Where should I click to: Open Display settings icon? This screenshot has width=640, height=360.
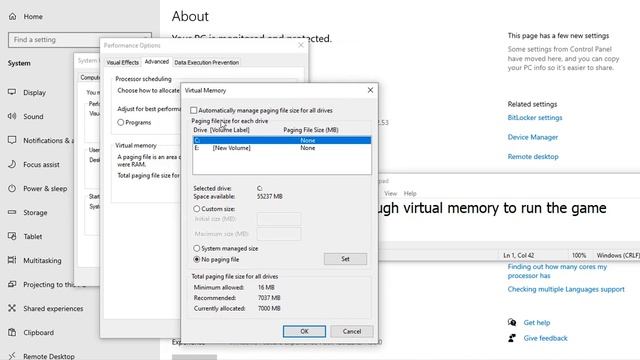click(12, 92)
